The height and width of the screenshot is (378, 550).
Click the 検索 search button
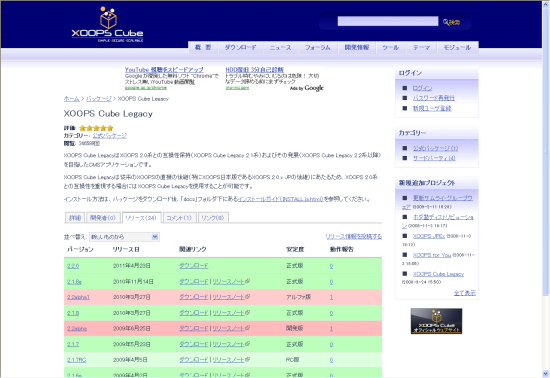(x=451, y=22)
